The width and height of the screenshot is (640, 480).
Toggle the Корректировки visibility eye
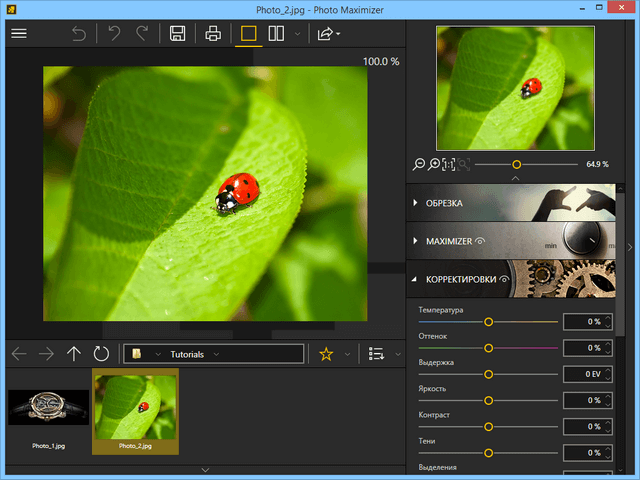[505, 279]
